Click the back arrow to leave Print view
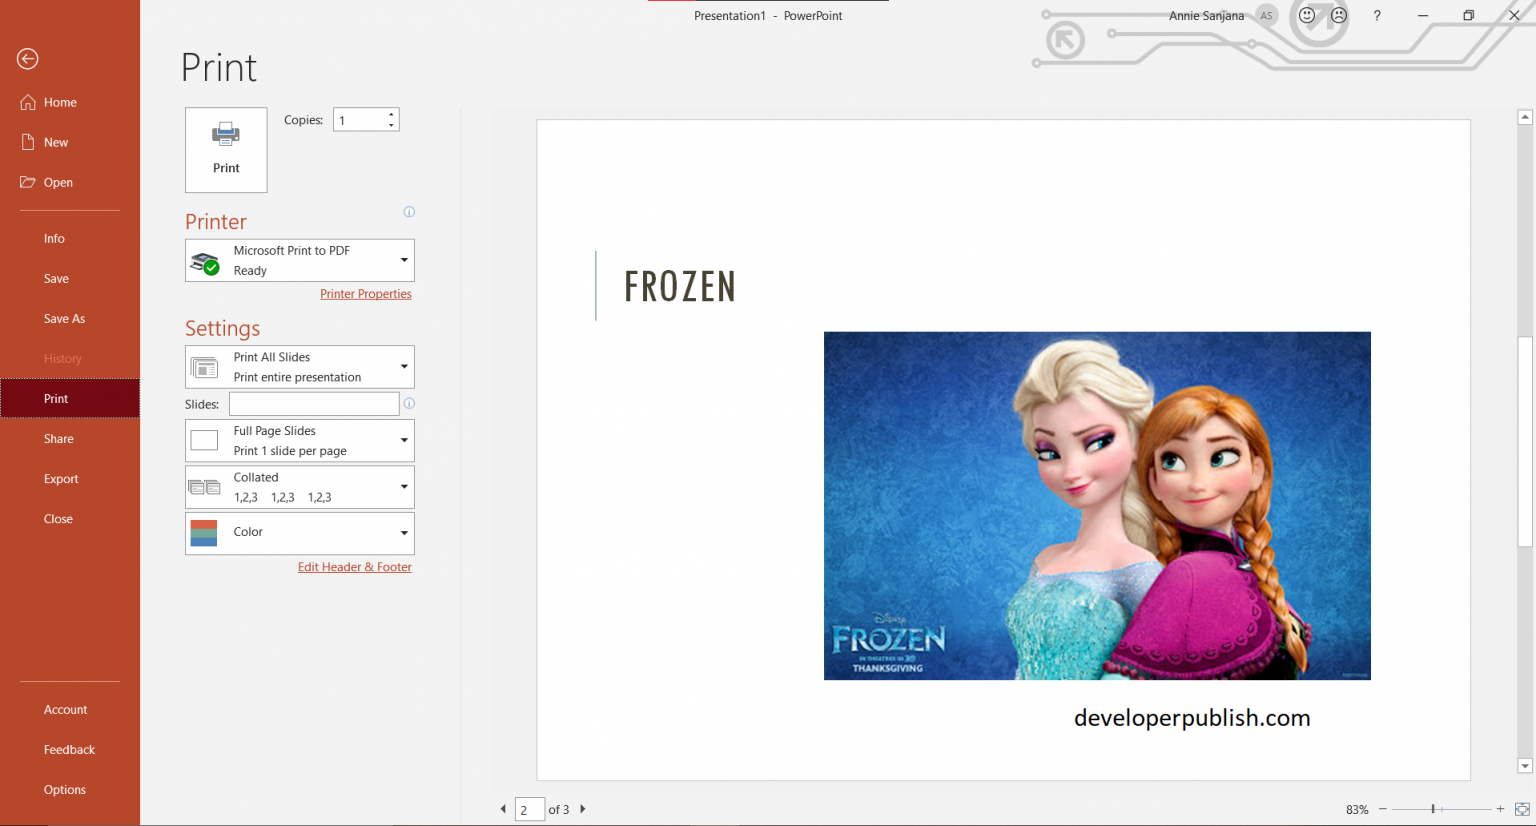This screenshot has height=826, width=1536. point(27,59)
